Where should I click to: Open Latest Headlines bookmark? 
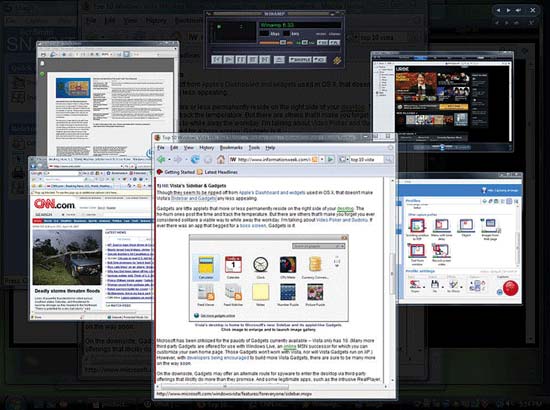(x=217, y=172)
